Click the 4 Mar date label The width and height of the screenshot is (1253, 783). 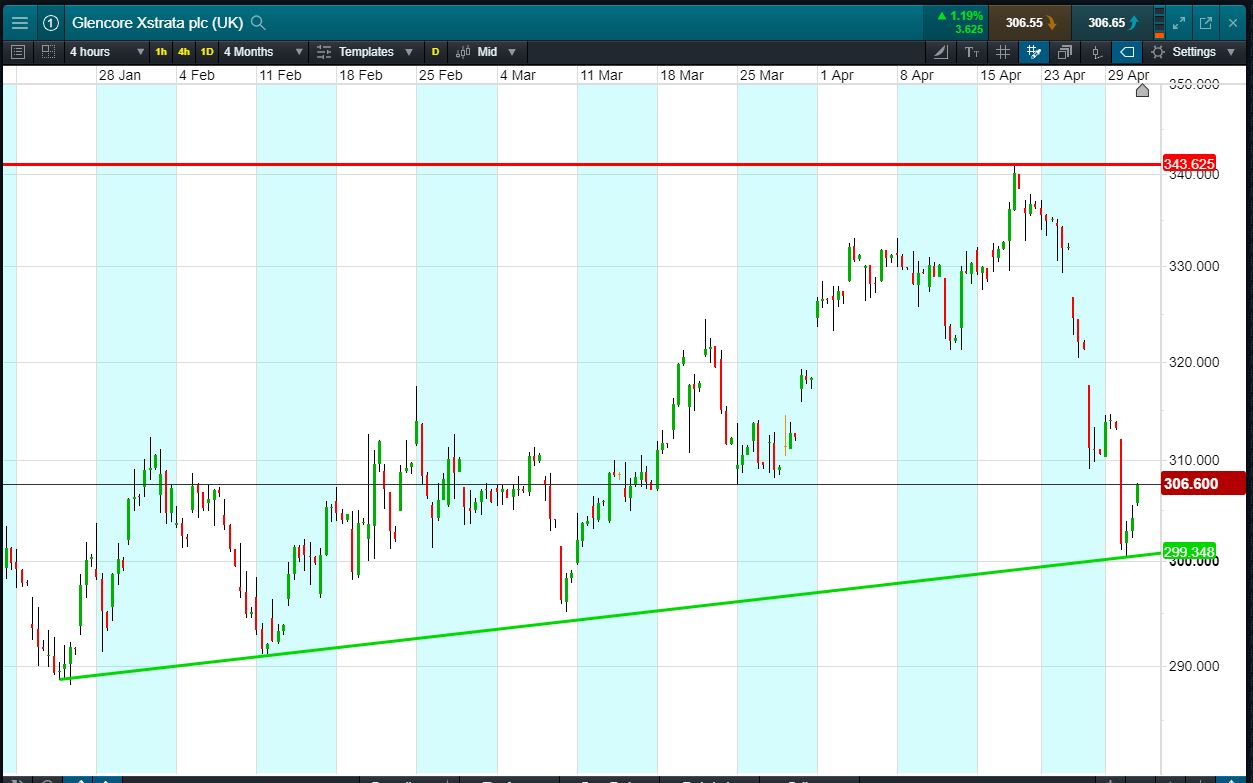tap(517, 75)
